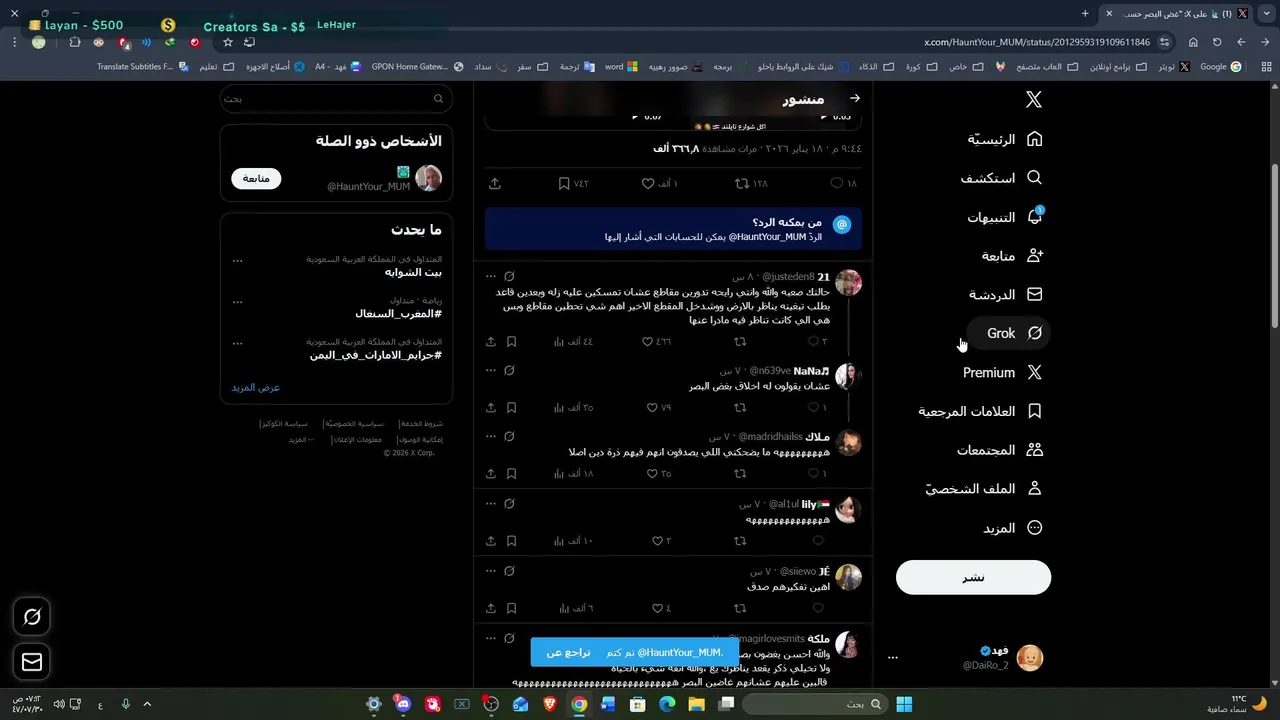Image resolution: width=1280 pixels, height=720 pixels.
Task: Open the Google bookmark in bookmarks bar
Action: pos(1221,67)
